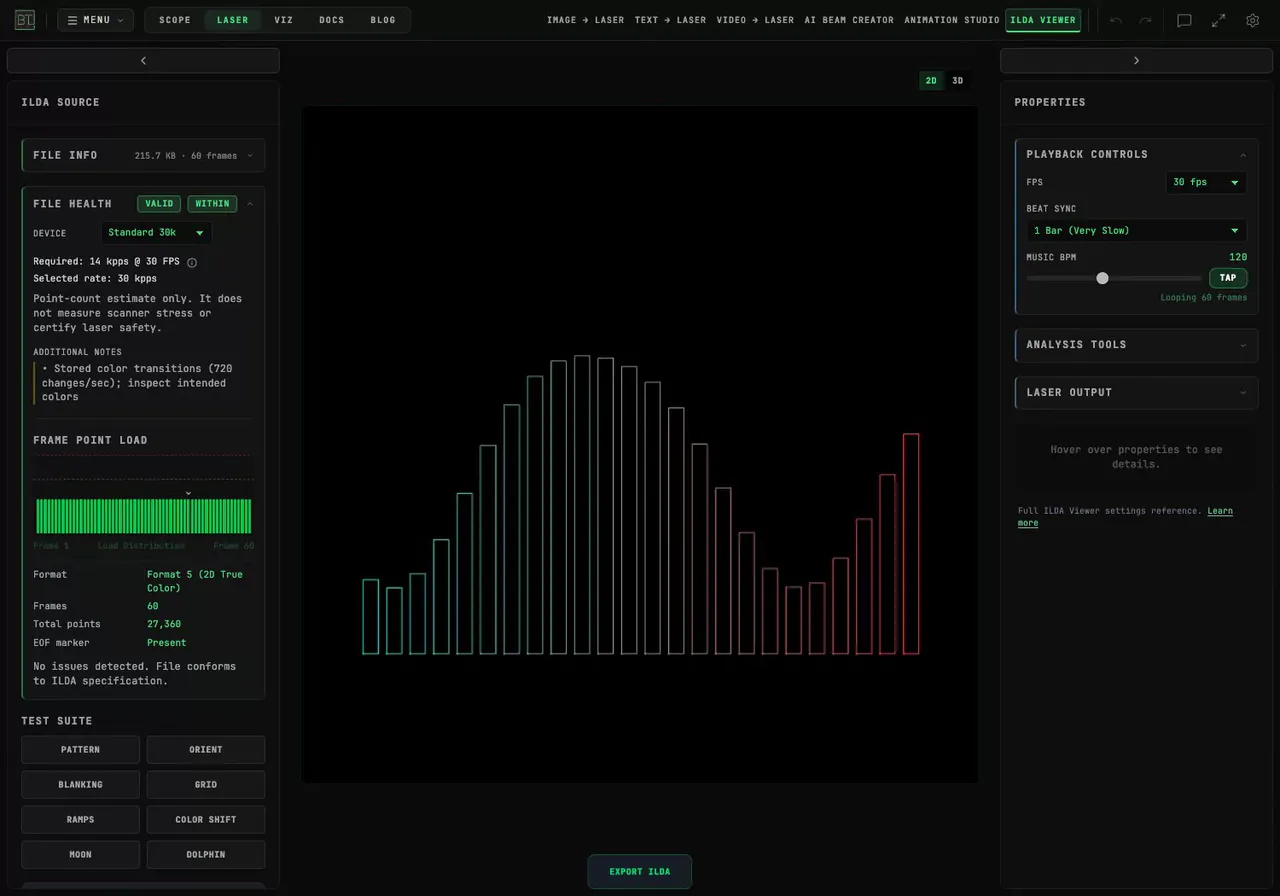Open the MENU dropdown
This screenshot has width=1280, height=896.
95,20
